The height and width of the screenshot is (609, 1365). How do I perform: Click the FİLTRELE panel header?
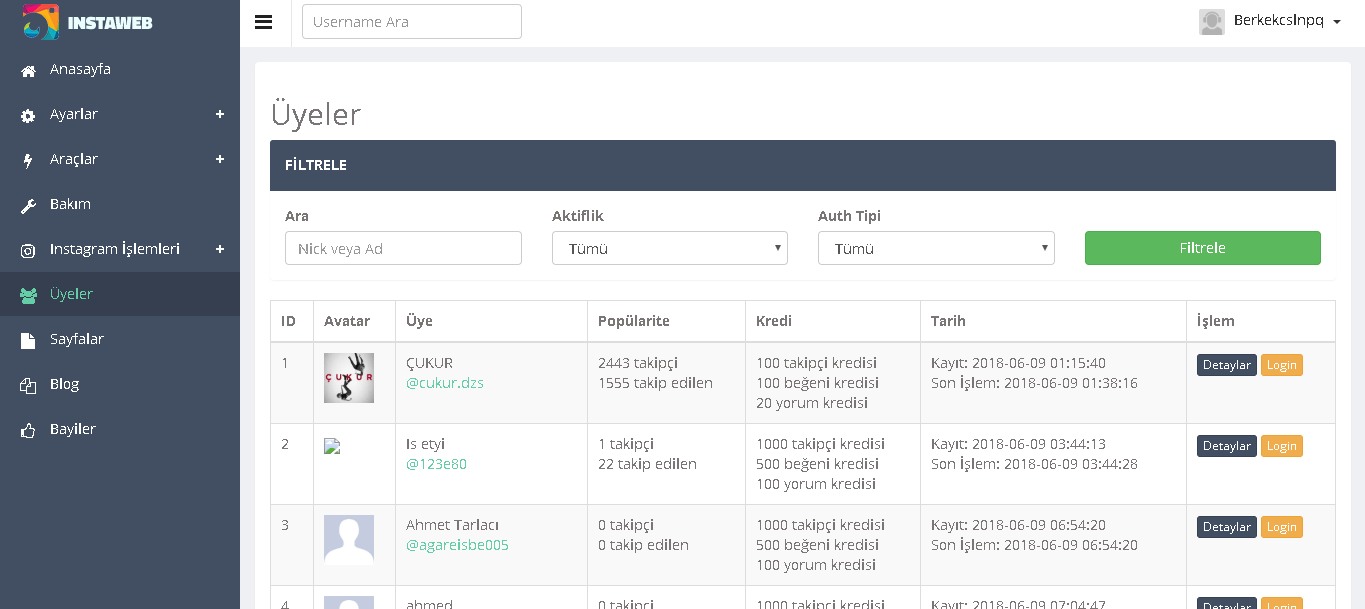click(803, 165)
